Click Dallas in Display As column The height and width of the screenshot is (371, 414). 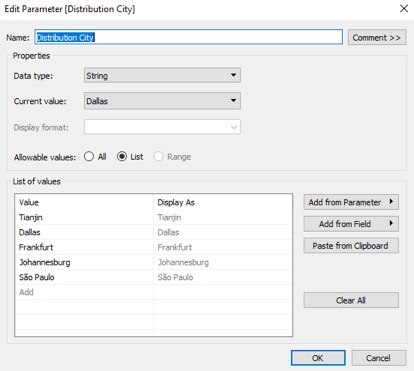click(223, 232)
